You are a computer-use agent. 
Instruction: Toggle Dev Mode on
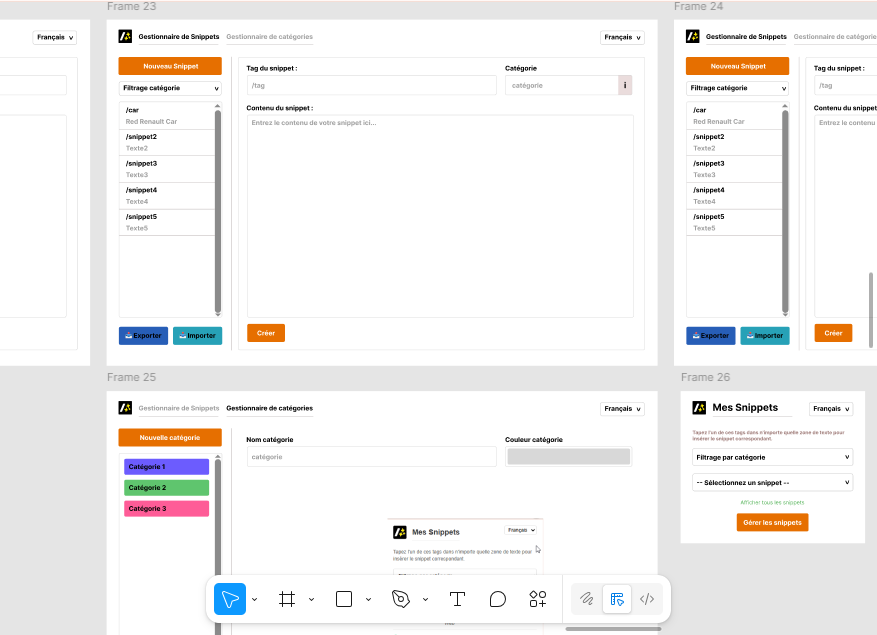(647, 599)
